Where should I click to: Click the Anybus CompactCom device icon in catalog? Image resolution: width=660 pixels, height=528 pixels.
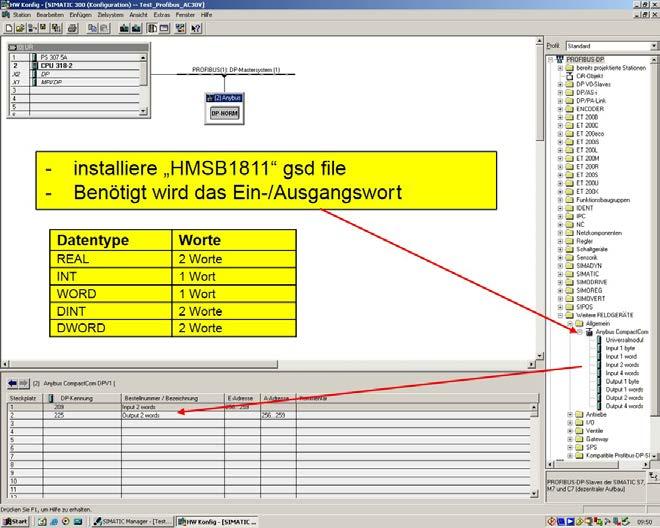[x=589, y=332]
